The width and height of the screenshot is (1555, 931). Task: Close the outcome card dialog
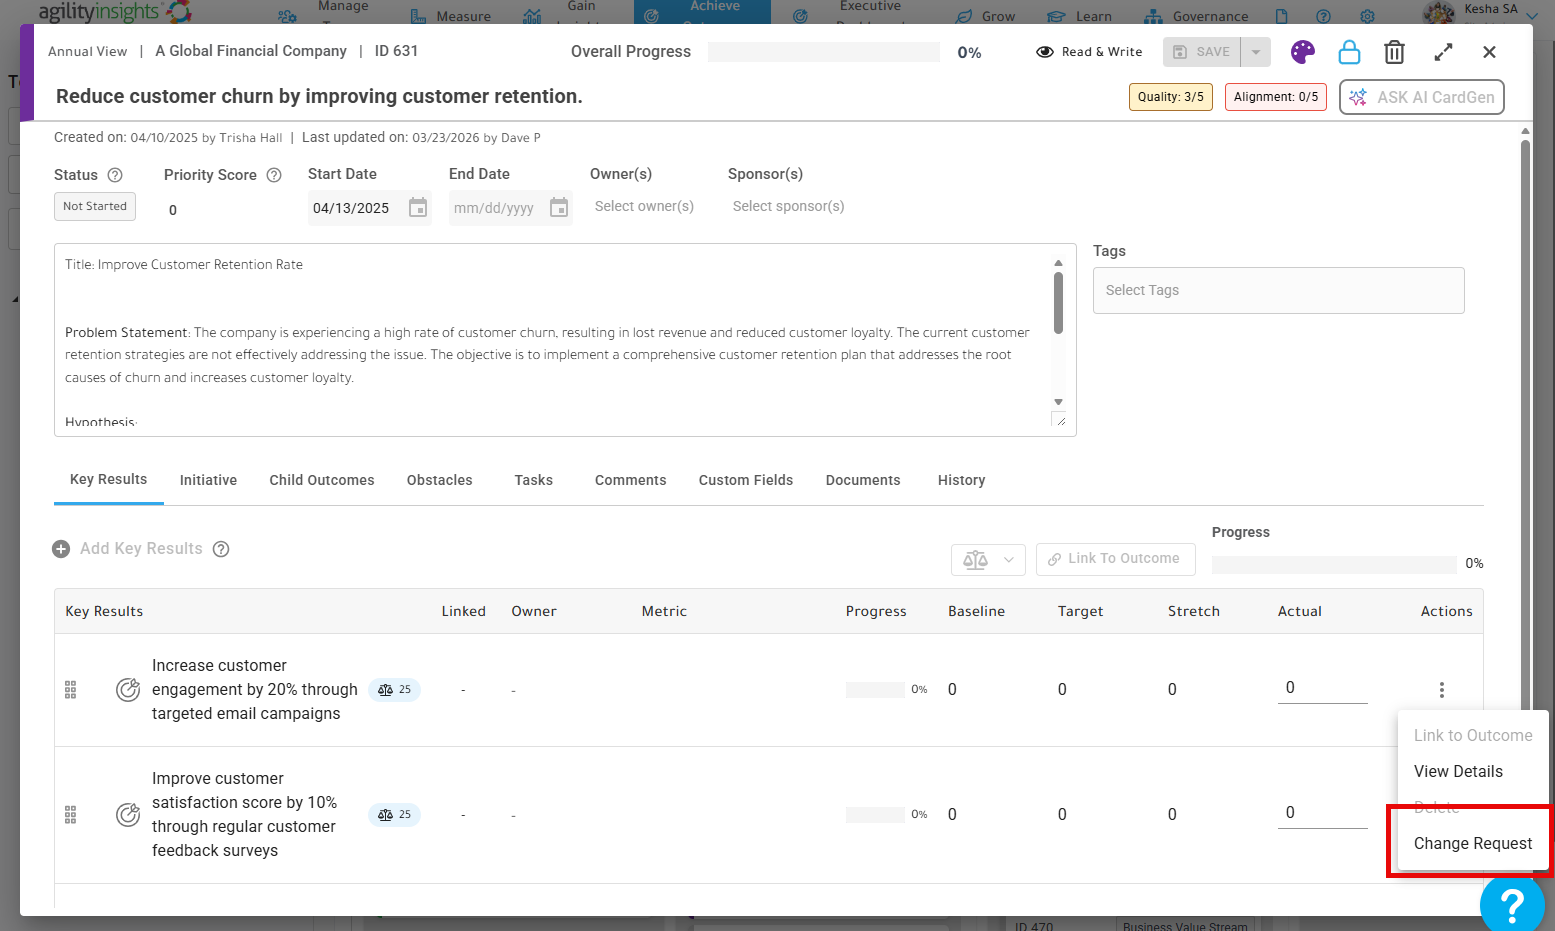tap(1489, 52)
